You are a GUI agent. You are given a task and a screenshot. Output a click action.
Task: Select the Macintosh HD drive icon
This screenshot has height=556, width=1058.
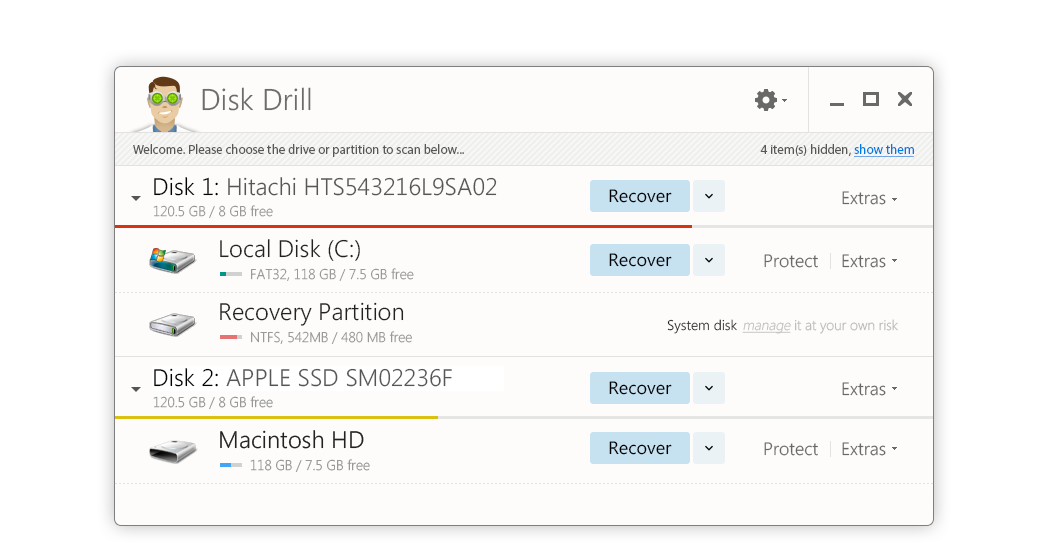point(172,450)
